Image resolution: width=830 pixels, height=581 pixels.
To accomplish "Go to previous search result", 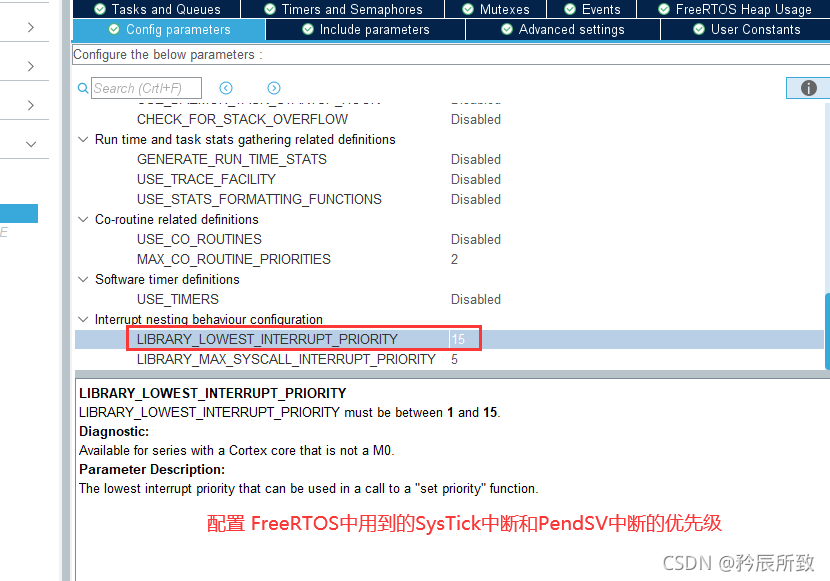I will coord(226,88).
